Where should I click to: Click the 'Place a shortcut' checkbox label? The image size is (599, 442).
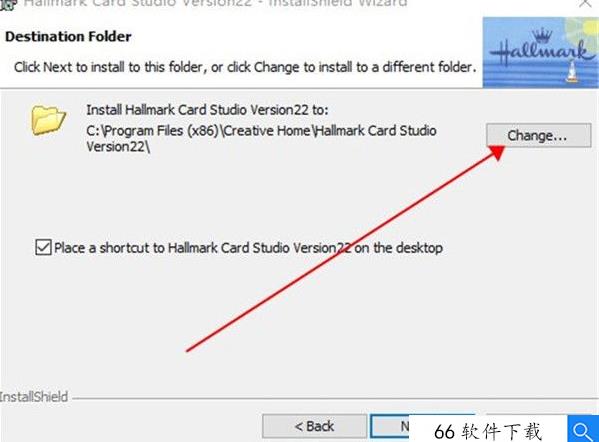point(248,248)
